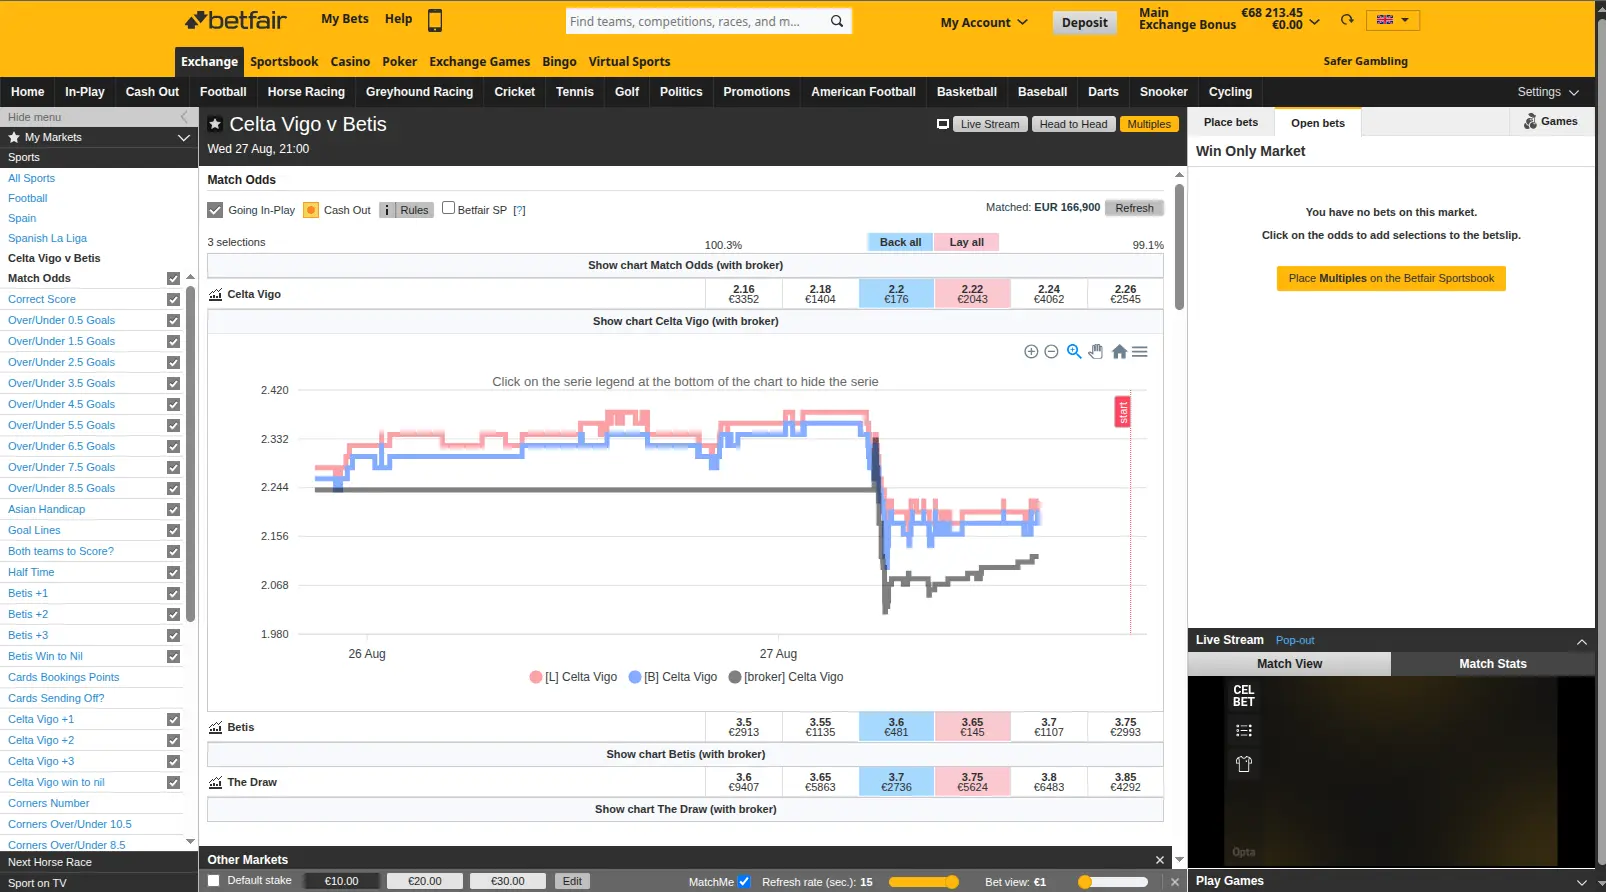This screenshot has width=1606, height=892.
Task: Click the mobile phone icon in header
Action: click(435, 20)
